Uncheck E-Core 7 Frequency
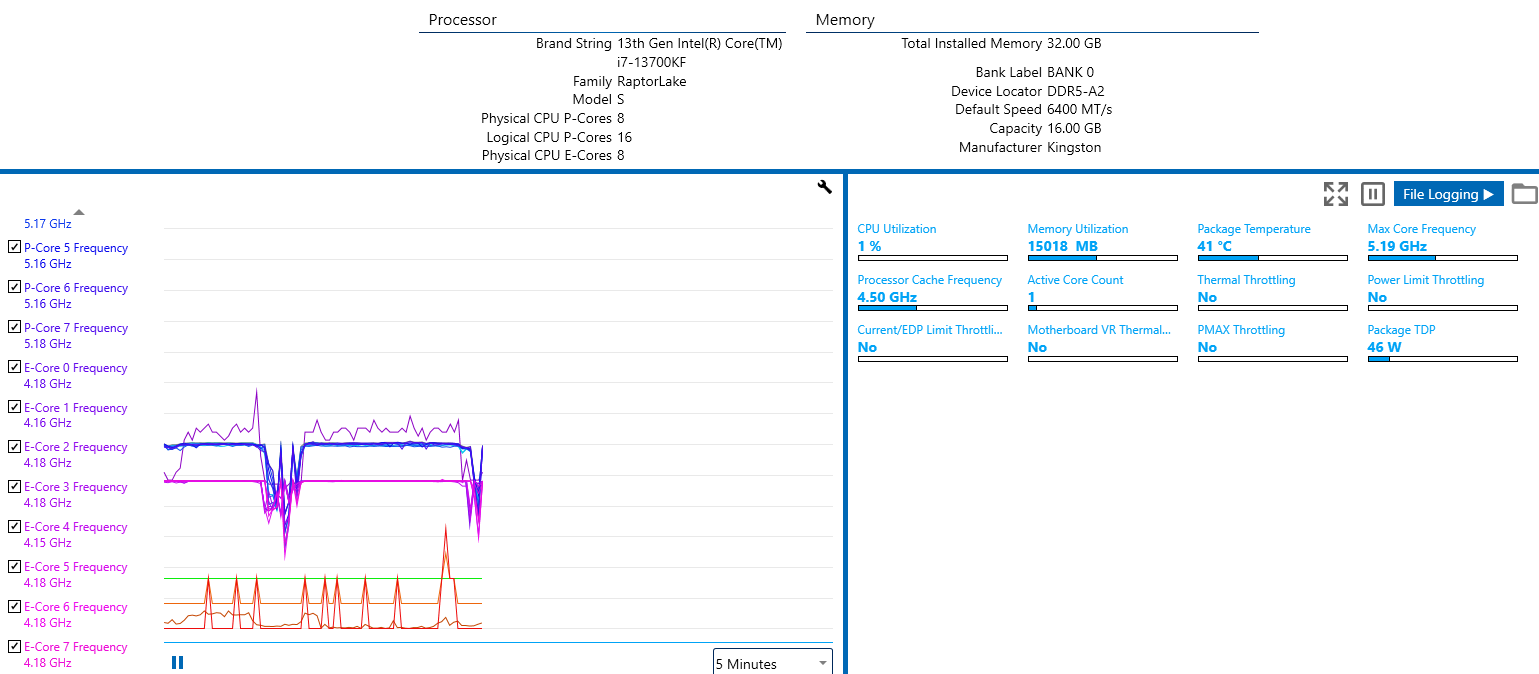 [x=14, y=646]
